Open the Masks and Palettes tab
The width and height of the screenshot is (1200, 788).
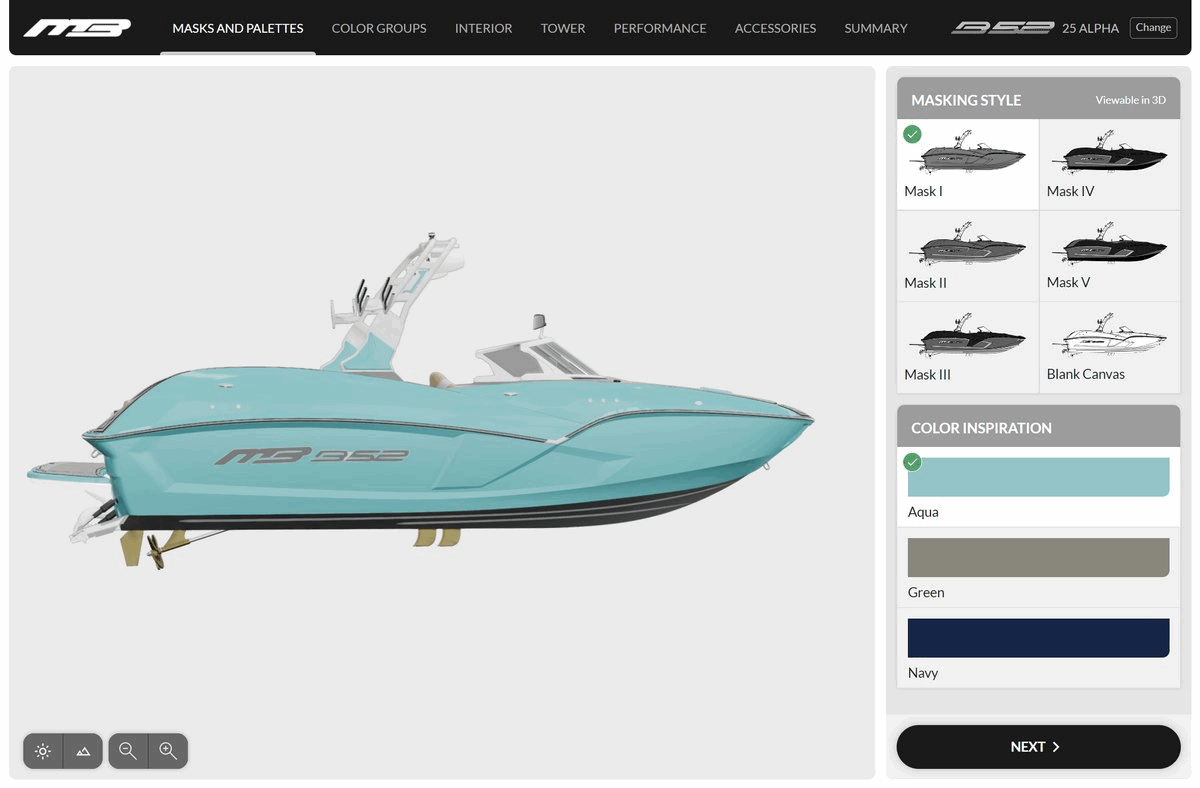click(238, 28)
